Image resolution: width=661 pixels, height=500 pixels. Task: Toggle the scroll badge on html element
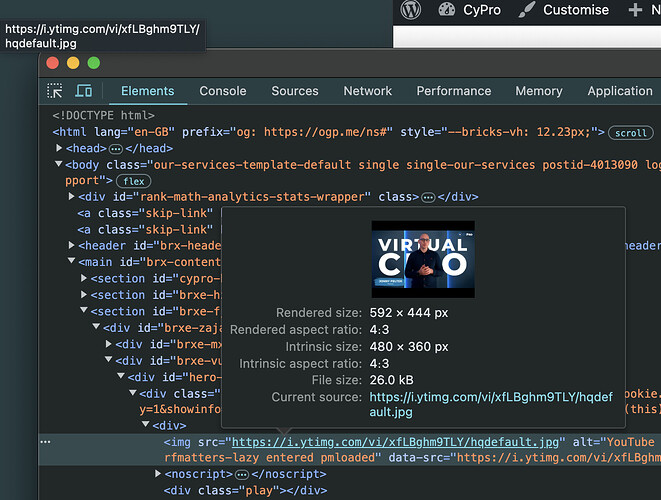click(x=631, y=132)
